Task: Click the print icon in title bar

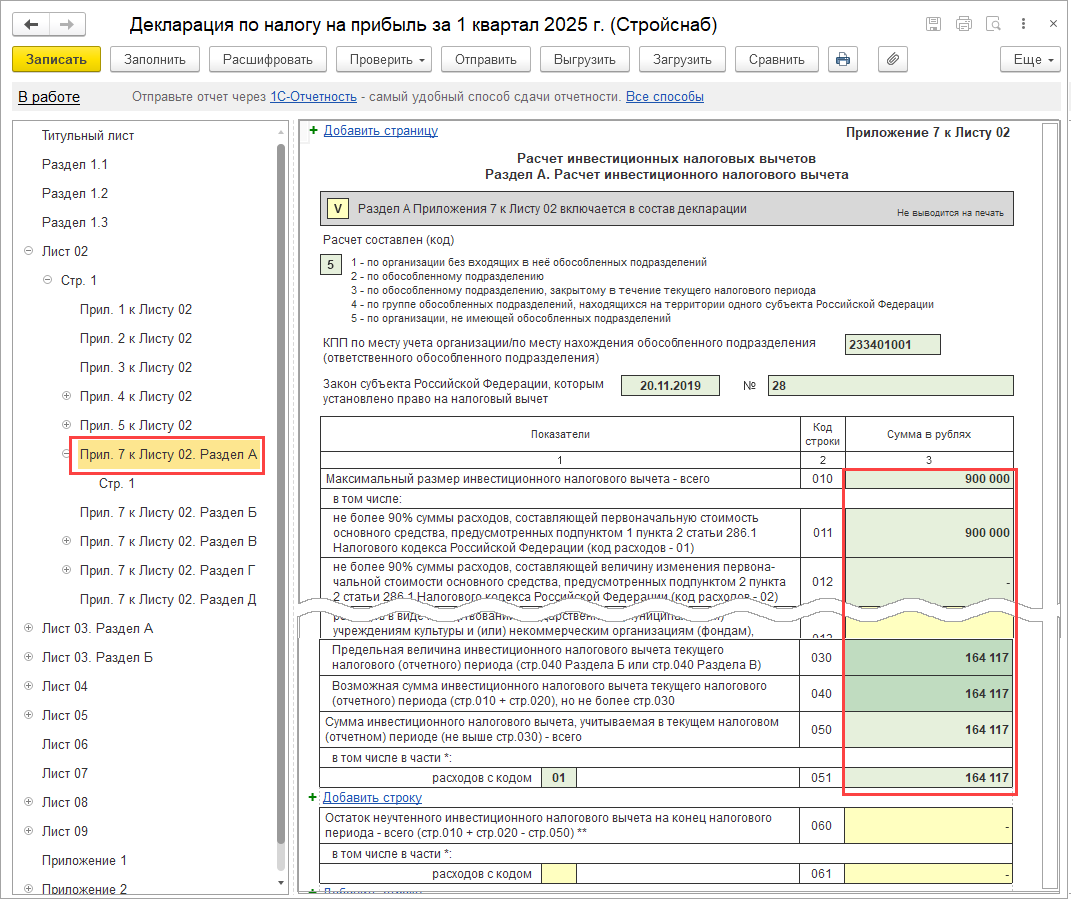Action: coord(963,24)
